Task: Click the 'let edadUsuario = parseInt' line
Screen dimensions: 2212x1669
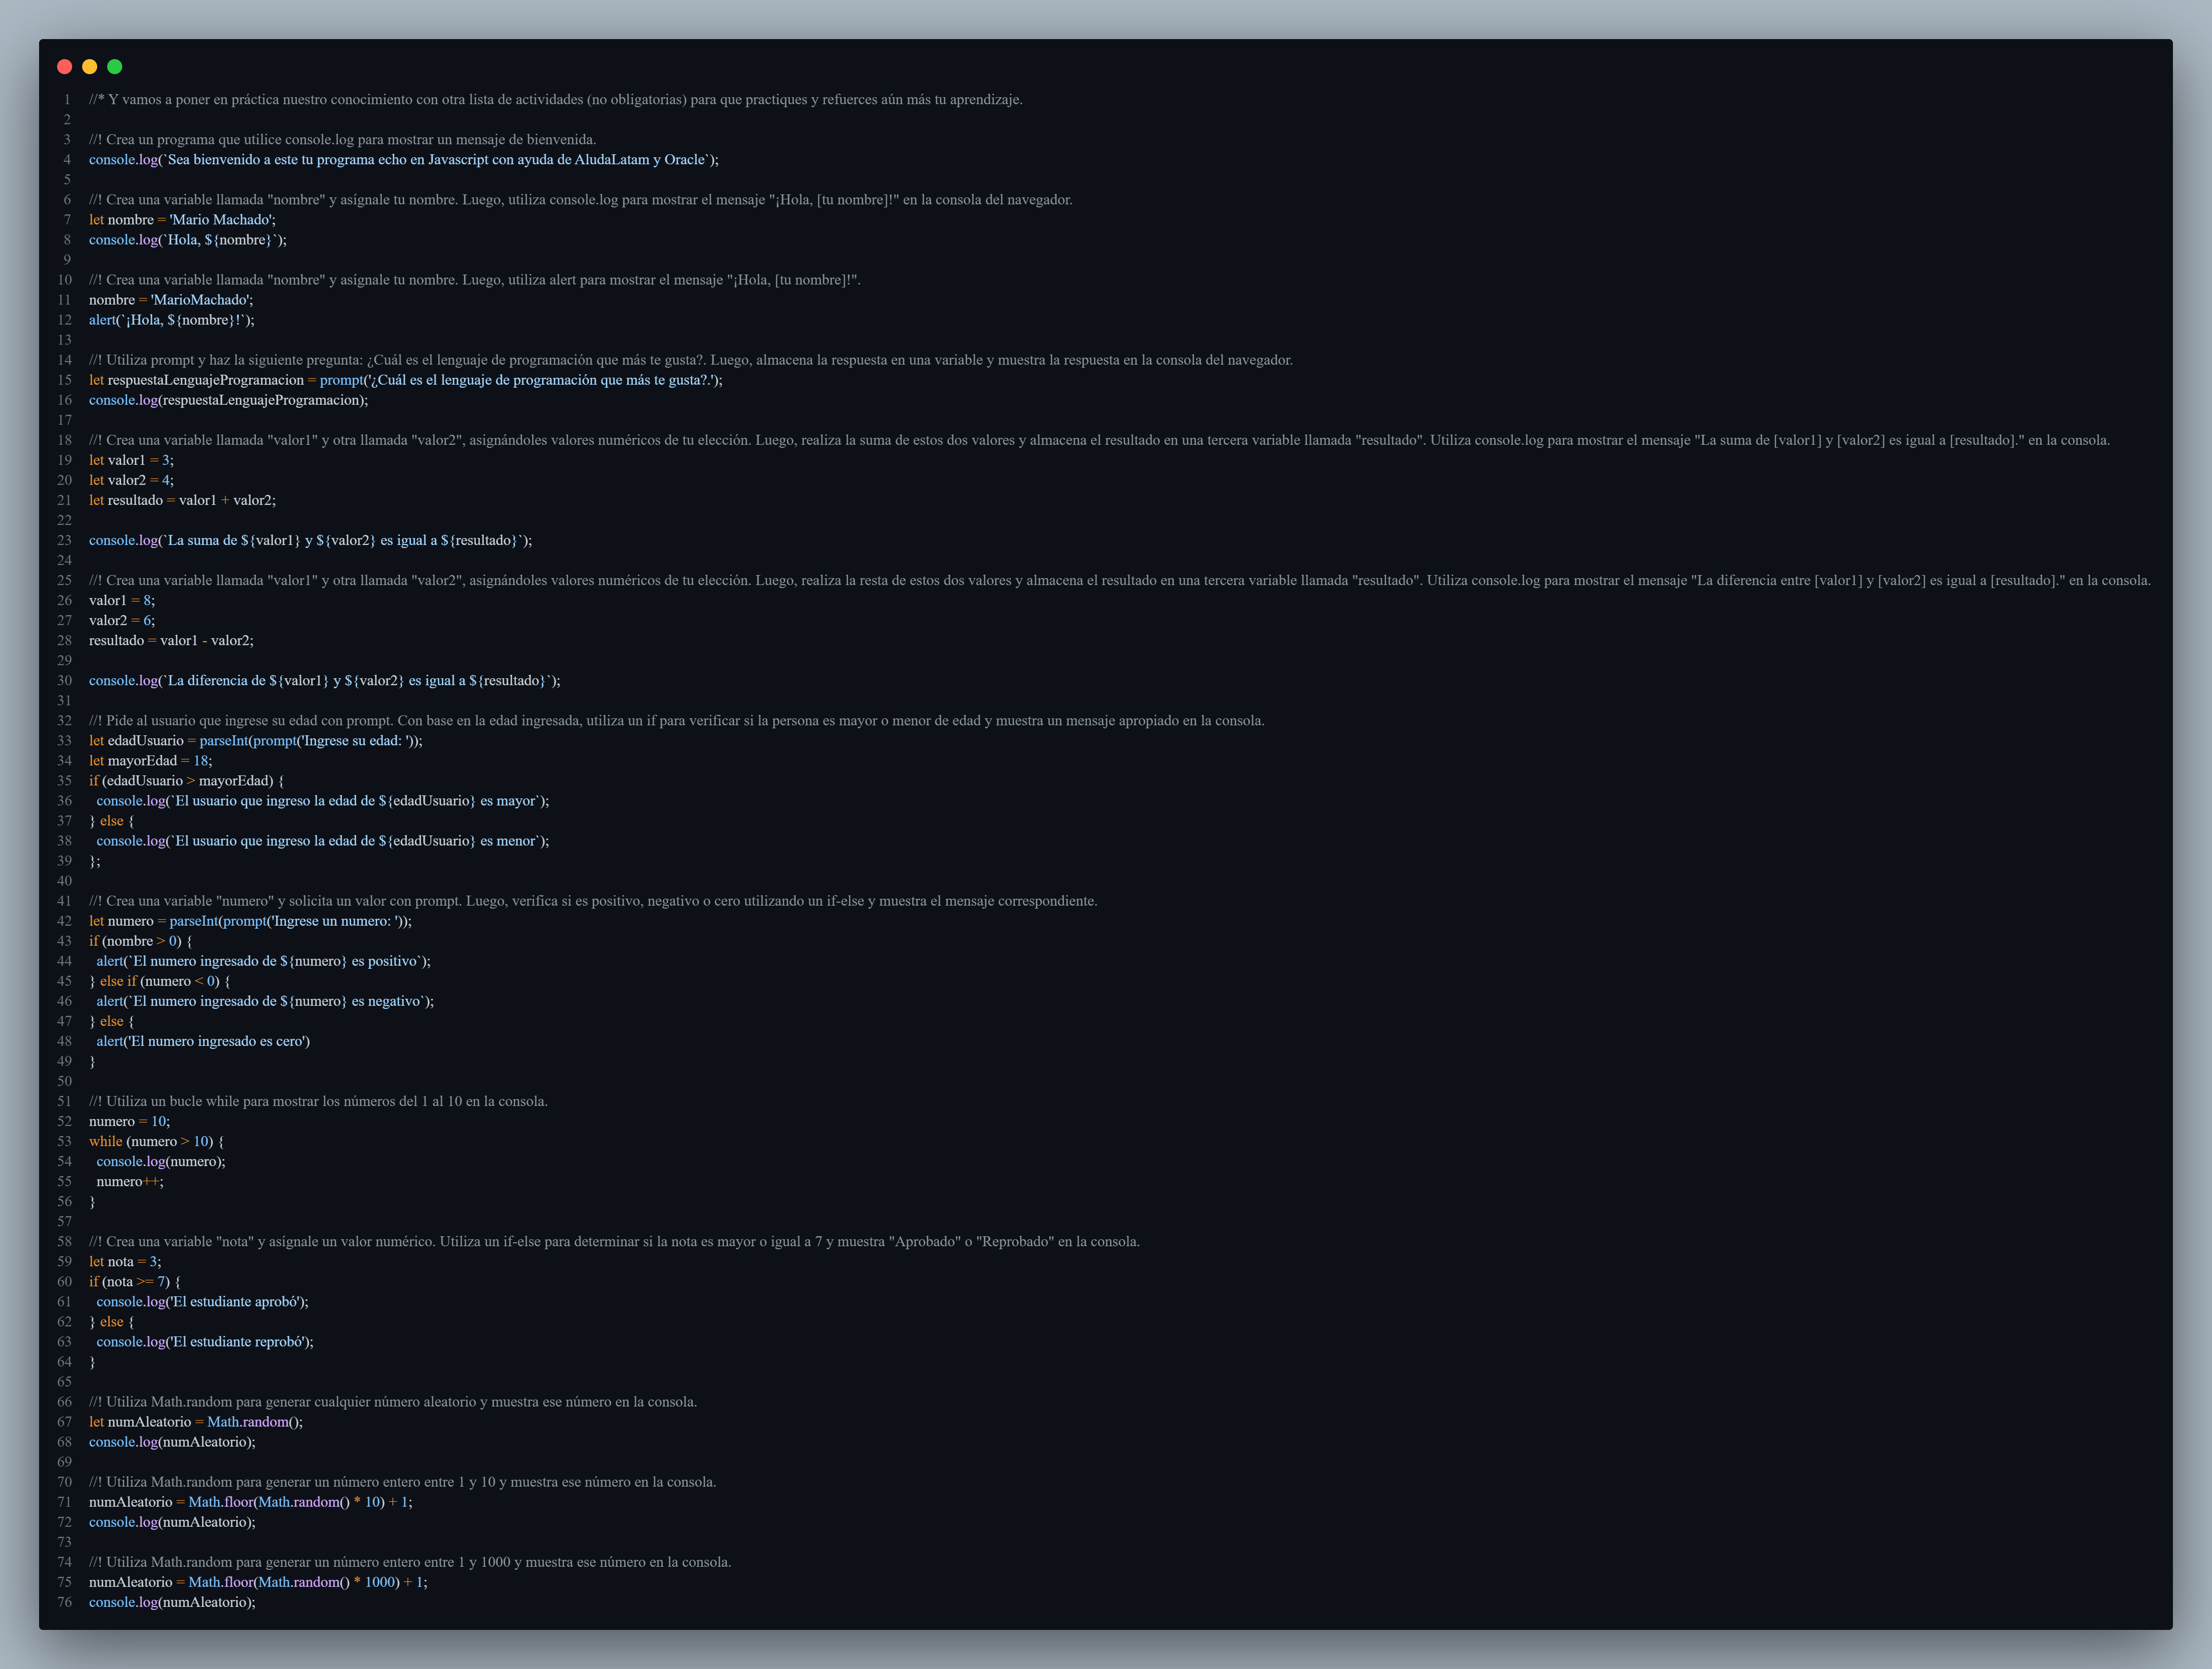Action: pyautogui.click(x=256, y=741)
